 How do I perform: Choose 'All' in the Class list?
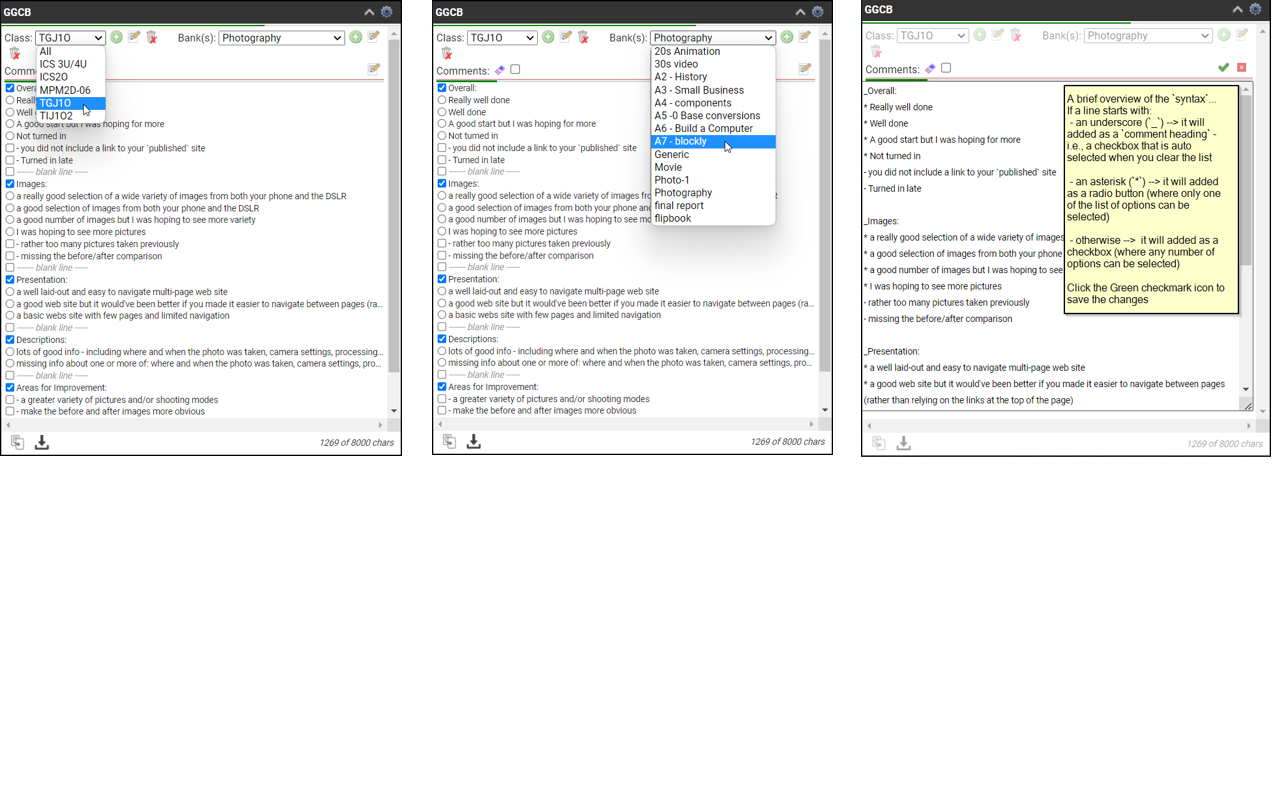pos(71,51)
